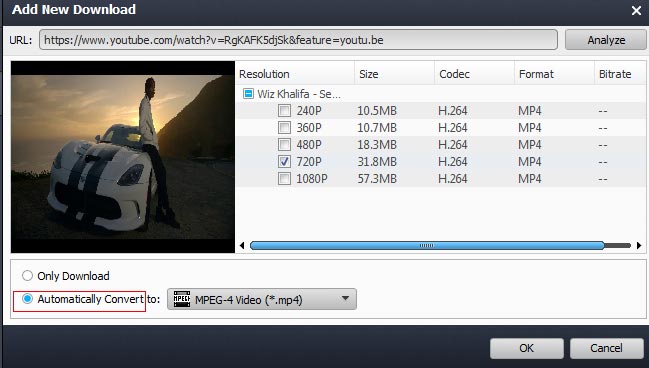Click the MP4 format cell in 1080P row
Image resolution: width=649 pixels, height=368 pixels.
coord(530,179)
